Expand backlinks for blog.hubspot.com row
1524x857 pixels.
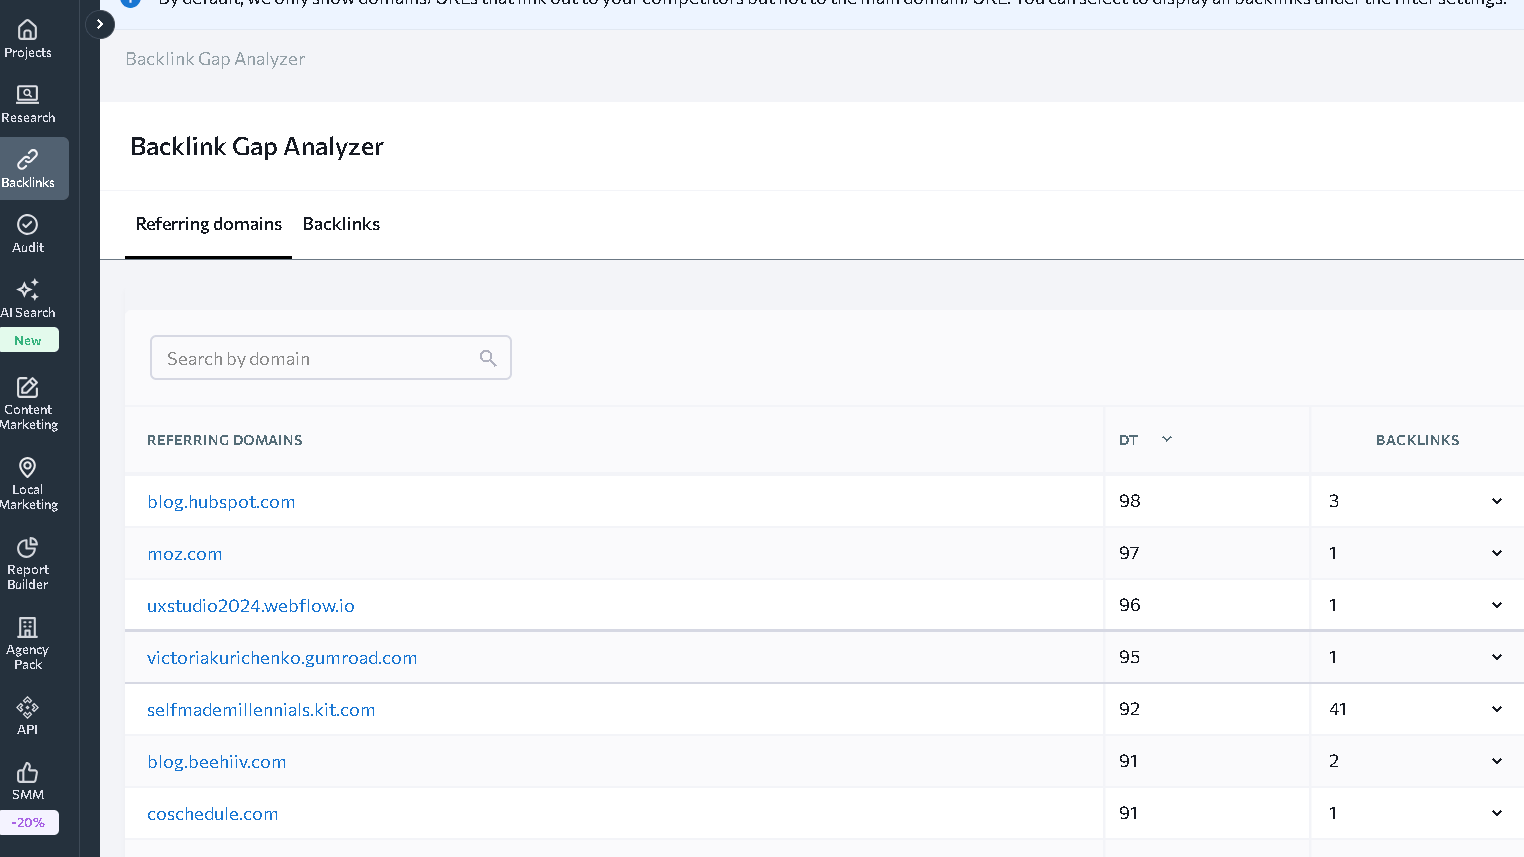pyautogui.click(x=1496, y=500)
